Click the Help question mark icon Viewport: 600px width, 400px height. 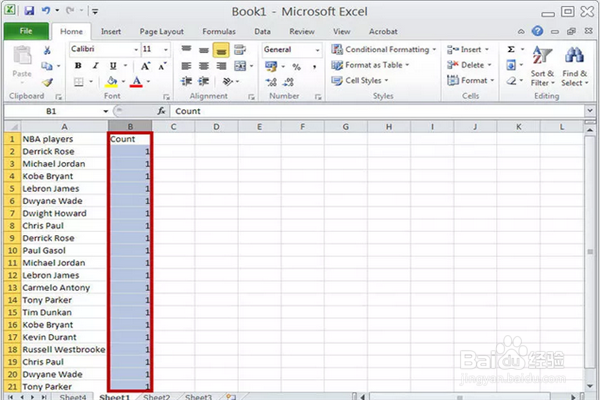tap(537, 31)
